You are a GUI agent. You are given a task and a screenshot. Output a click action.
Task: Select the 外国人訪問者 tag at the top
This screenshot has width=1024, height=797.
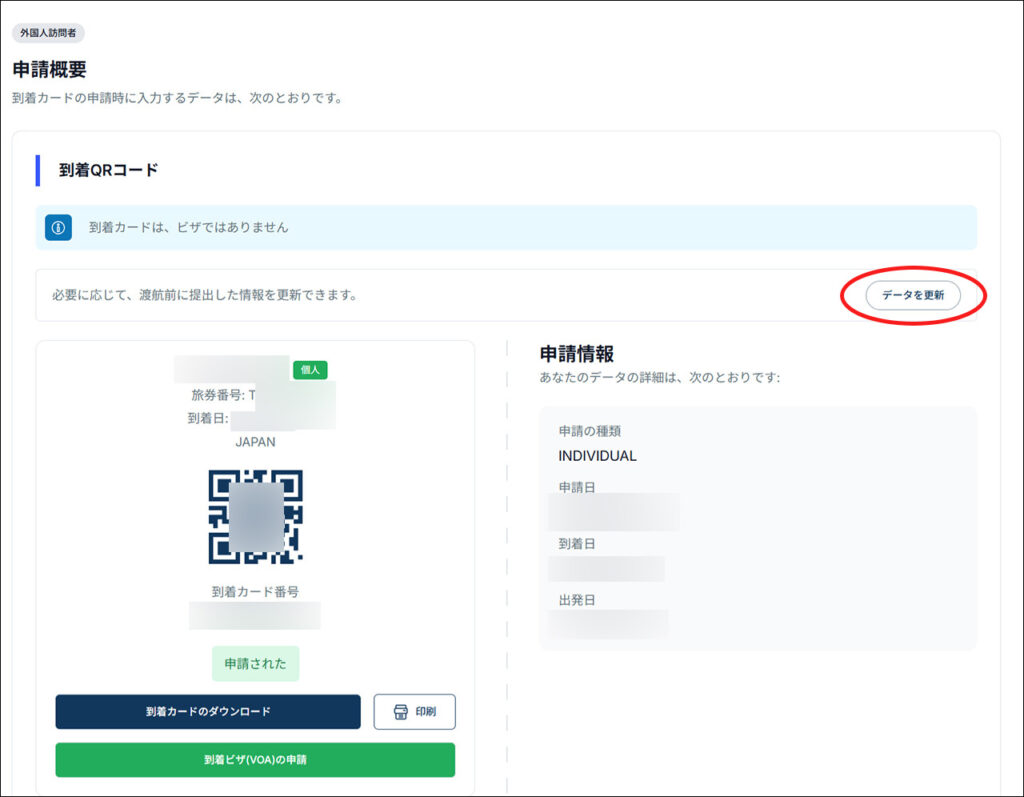point(47,32)
